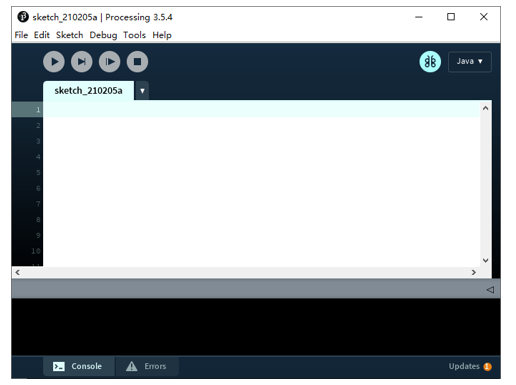The height and width of the screenshot is (385, 516).
Task: Click the editor scroll down arrow
Action: 486,260
